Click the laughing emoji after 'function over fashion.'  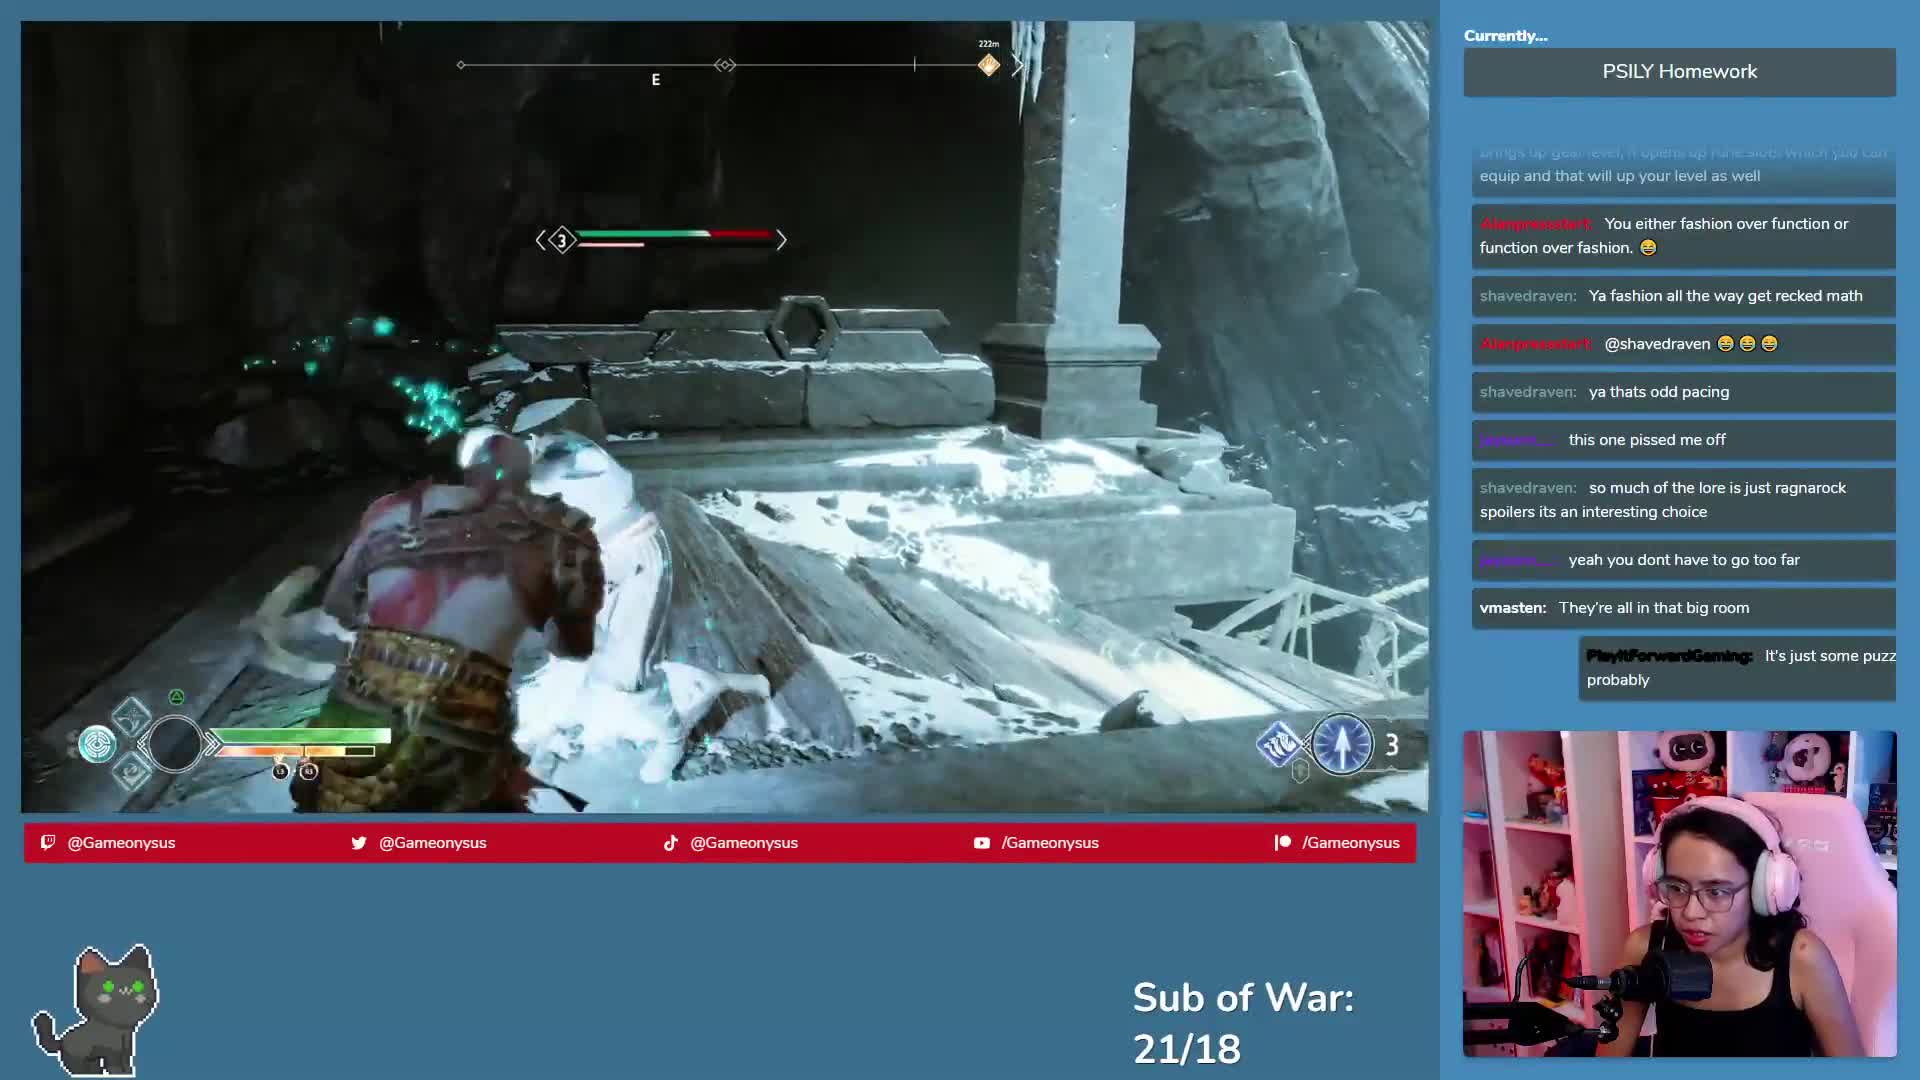(1648, 248)
